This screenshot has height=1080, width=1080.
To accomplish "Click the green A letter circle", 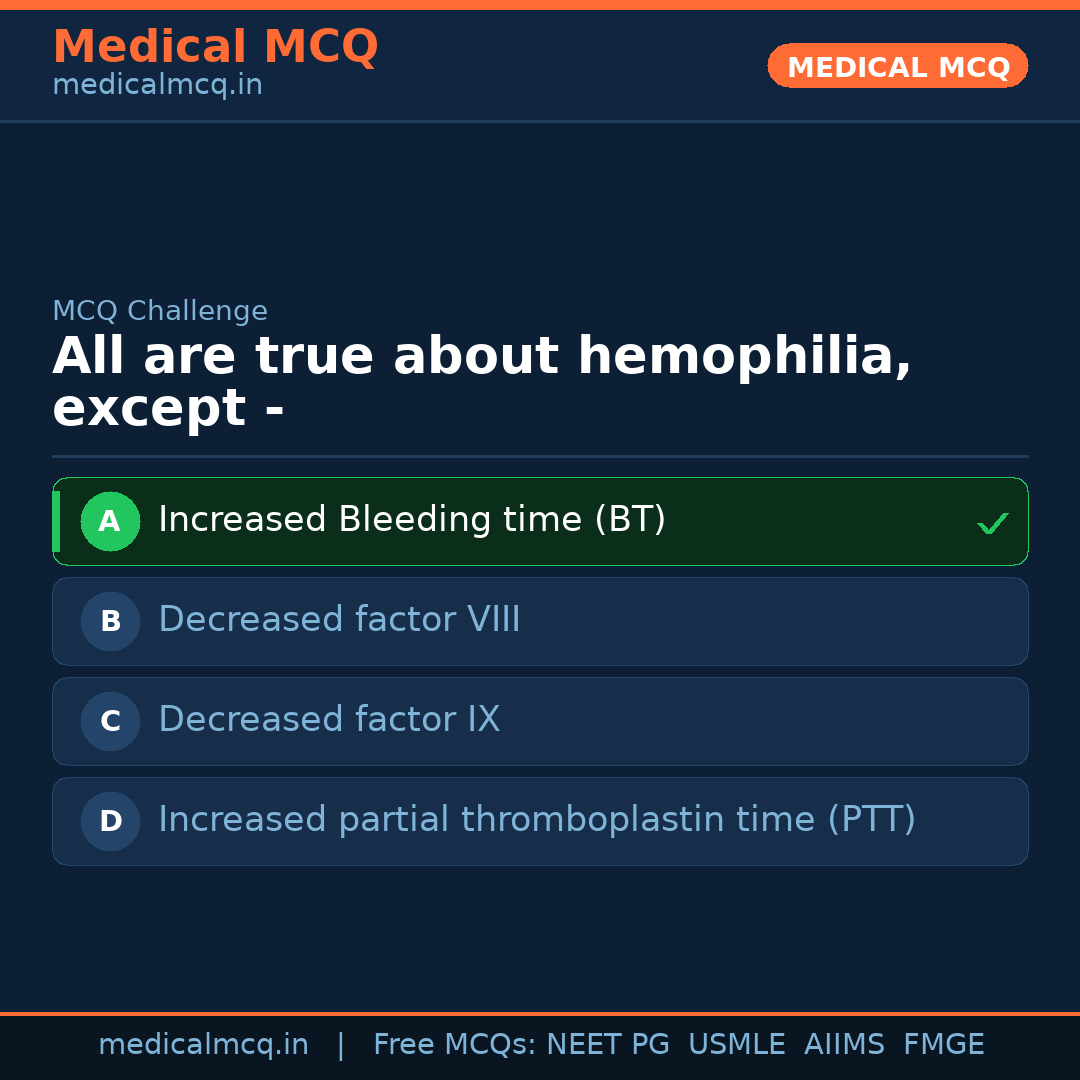I will (110, 521).
